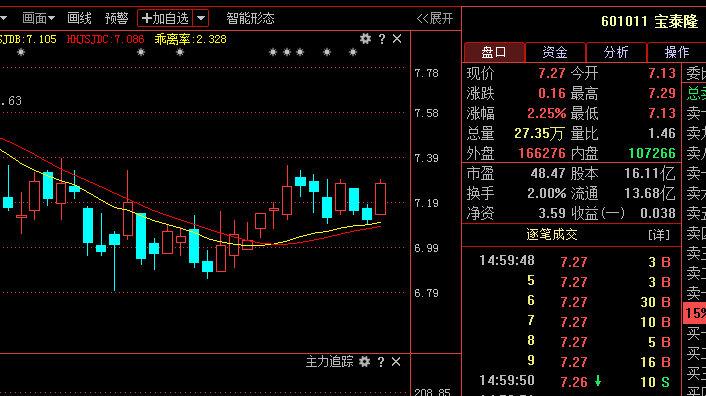The width and height of the screenshot is (706, 396).
Task: Close the main chart indicator panel
Action: pyautogui.click(x=397, y=39)
